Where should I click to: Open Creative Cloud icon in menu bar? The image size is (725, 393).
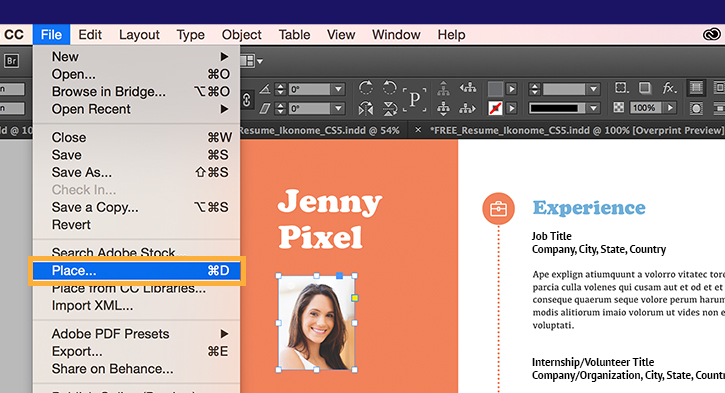(712, 35)
